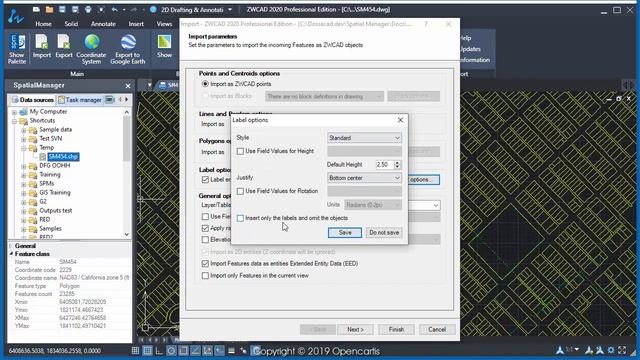The image size is (640, 360).
Task: Open the Home ribbon tab
Action: click(43, 24)
